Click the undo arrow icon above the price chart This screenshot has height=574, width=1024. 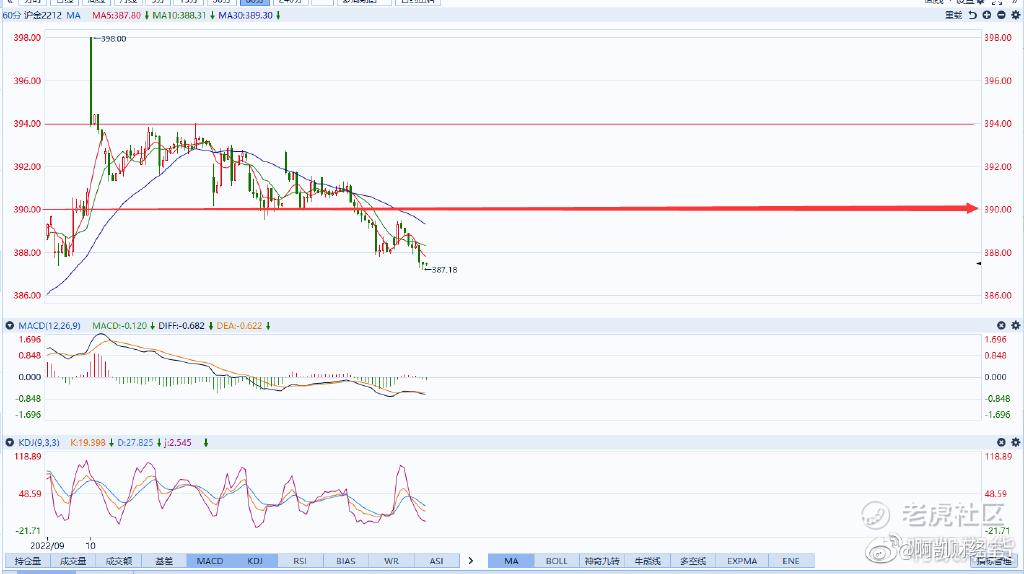click(972, 15)
